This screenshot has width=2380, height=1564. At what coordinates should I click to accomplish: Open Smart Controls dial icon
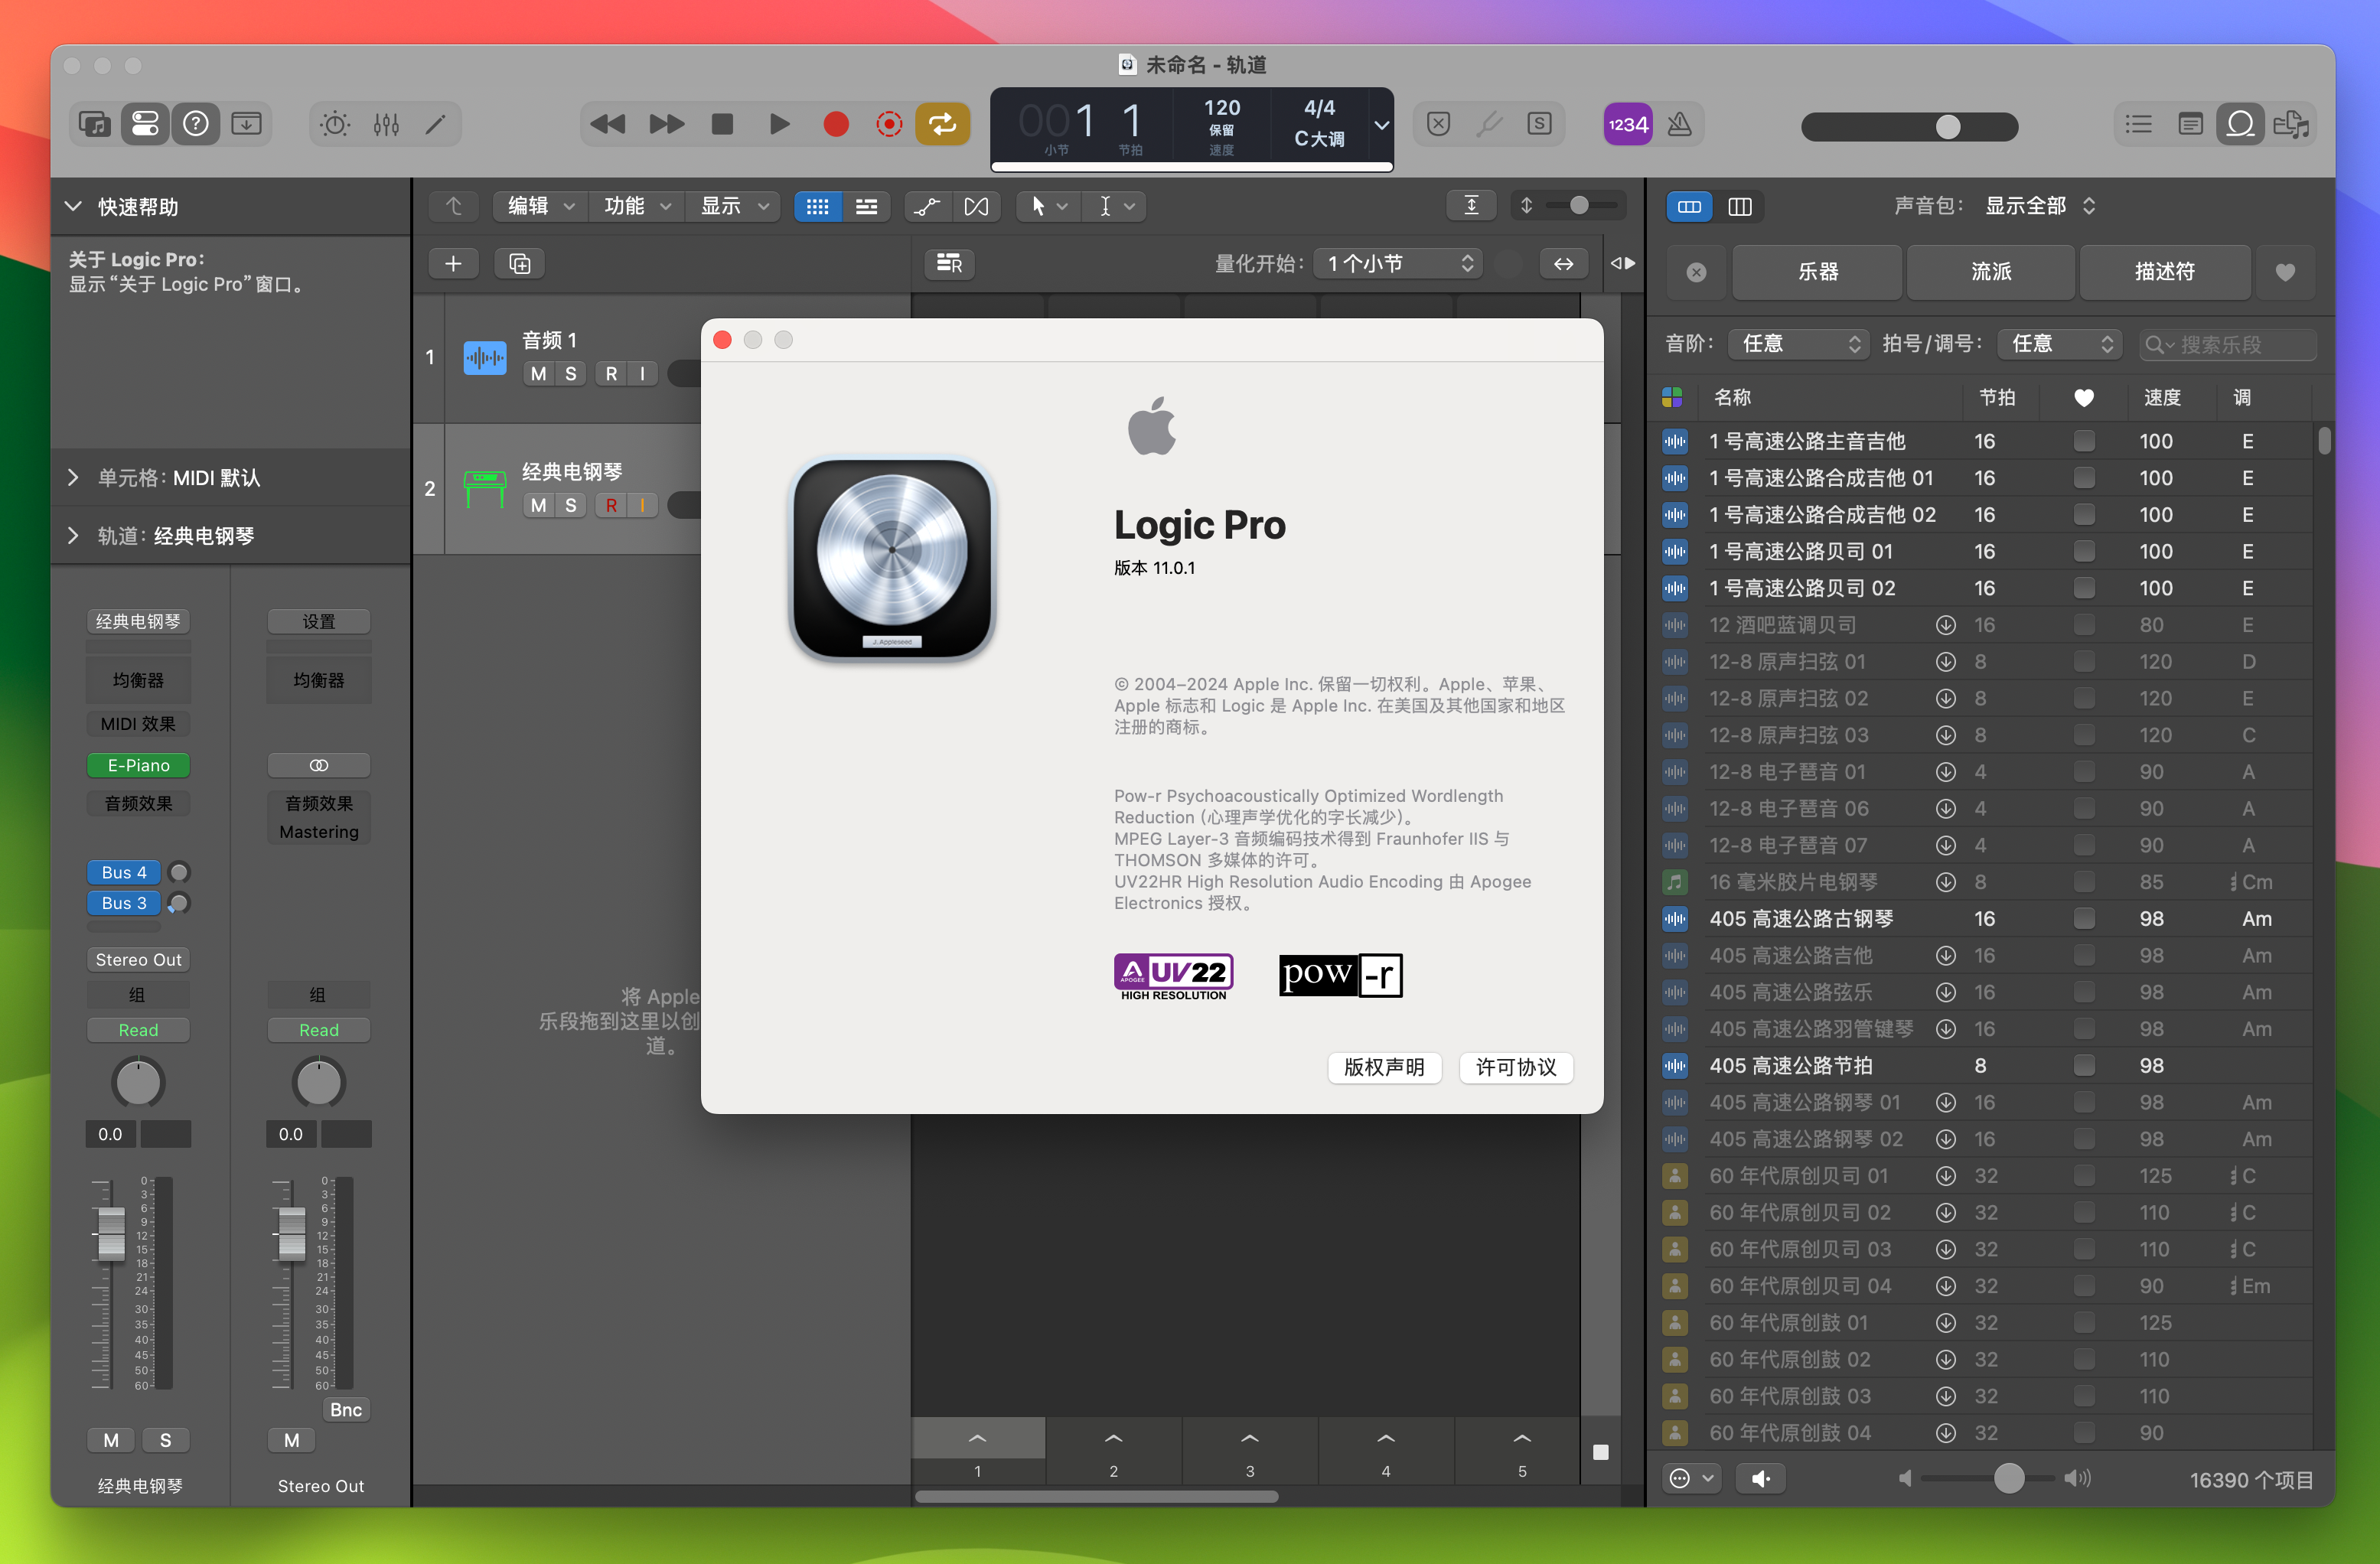click(x=335, y=124)
